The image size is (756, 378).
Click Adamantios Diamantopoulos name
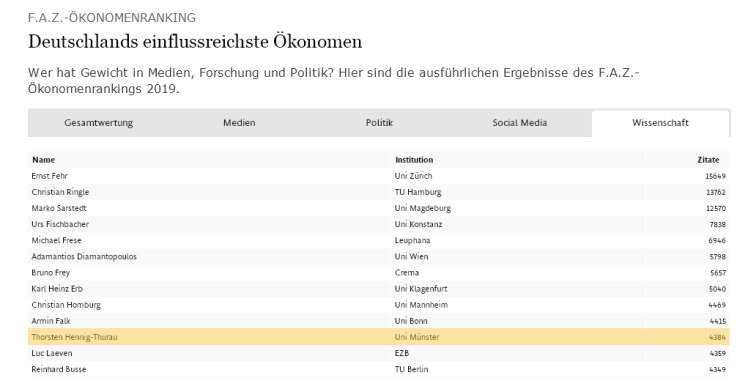click(x=84, y=256)
